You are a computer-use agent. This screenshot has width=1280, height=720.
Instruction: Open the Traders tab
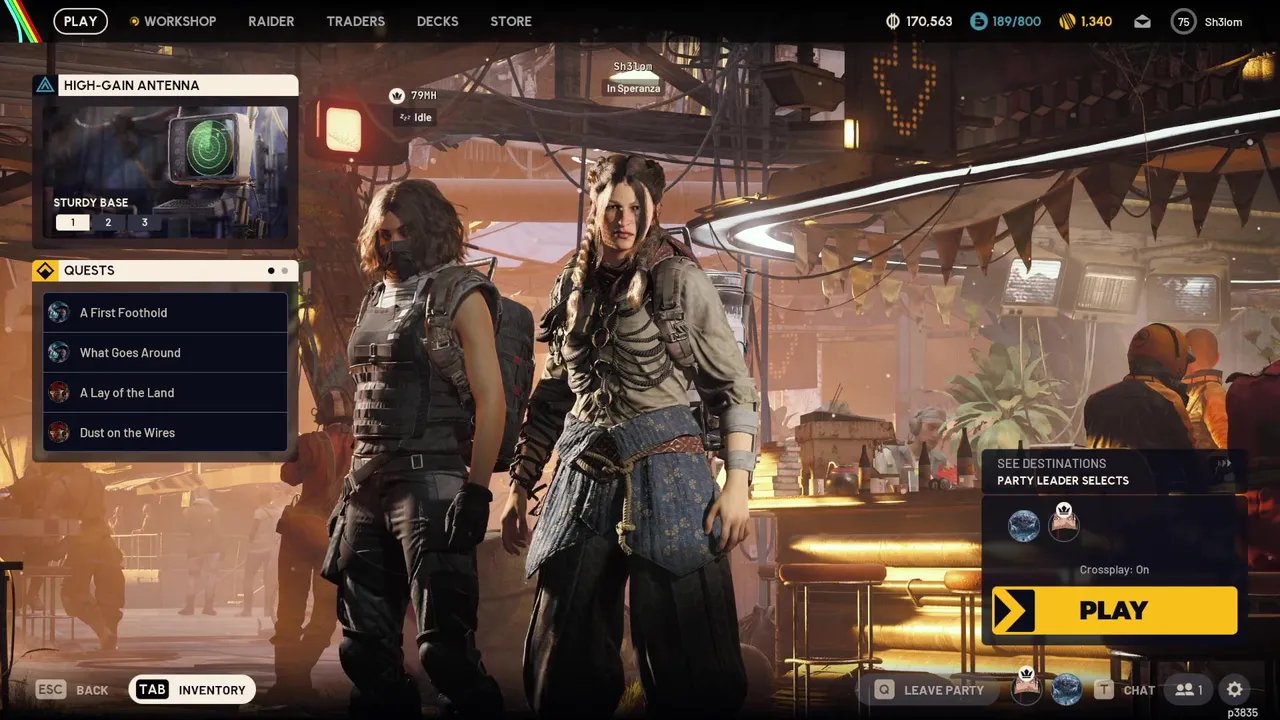pyautogui.click(x=355, y=21)
